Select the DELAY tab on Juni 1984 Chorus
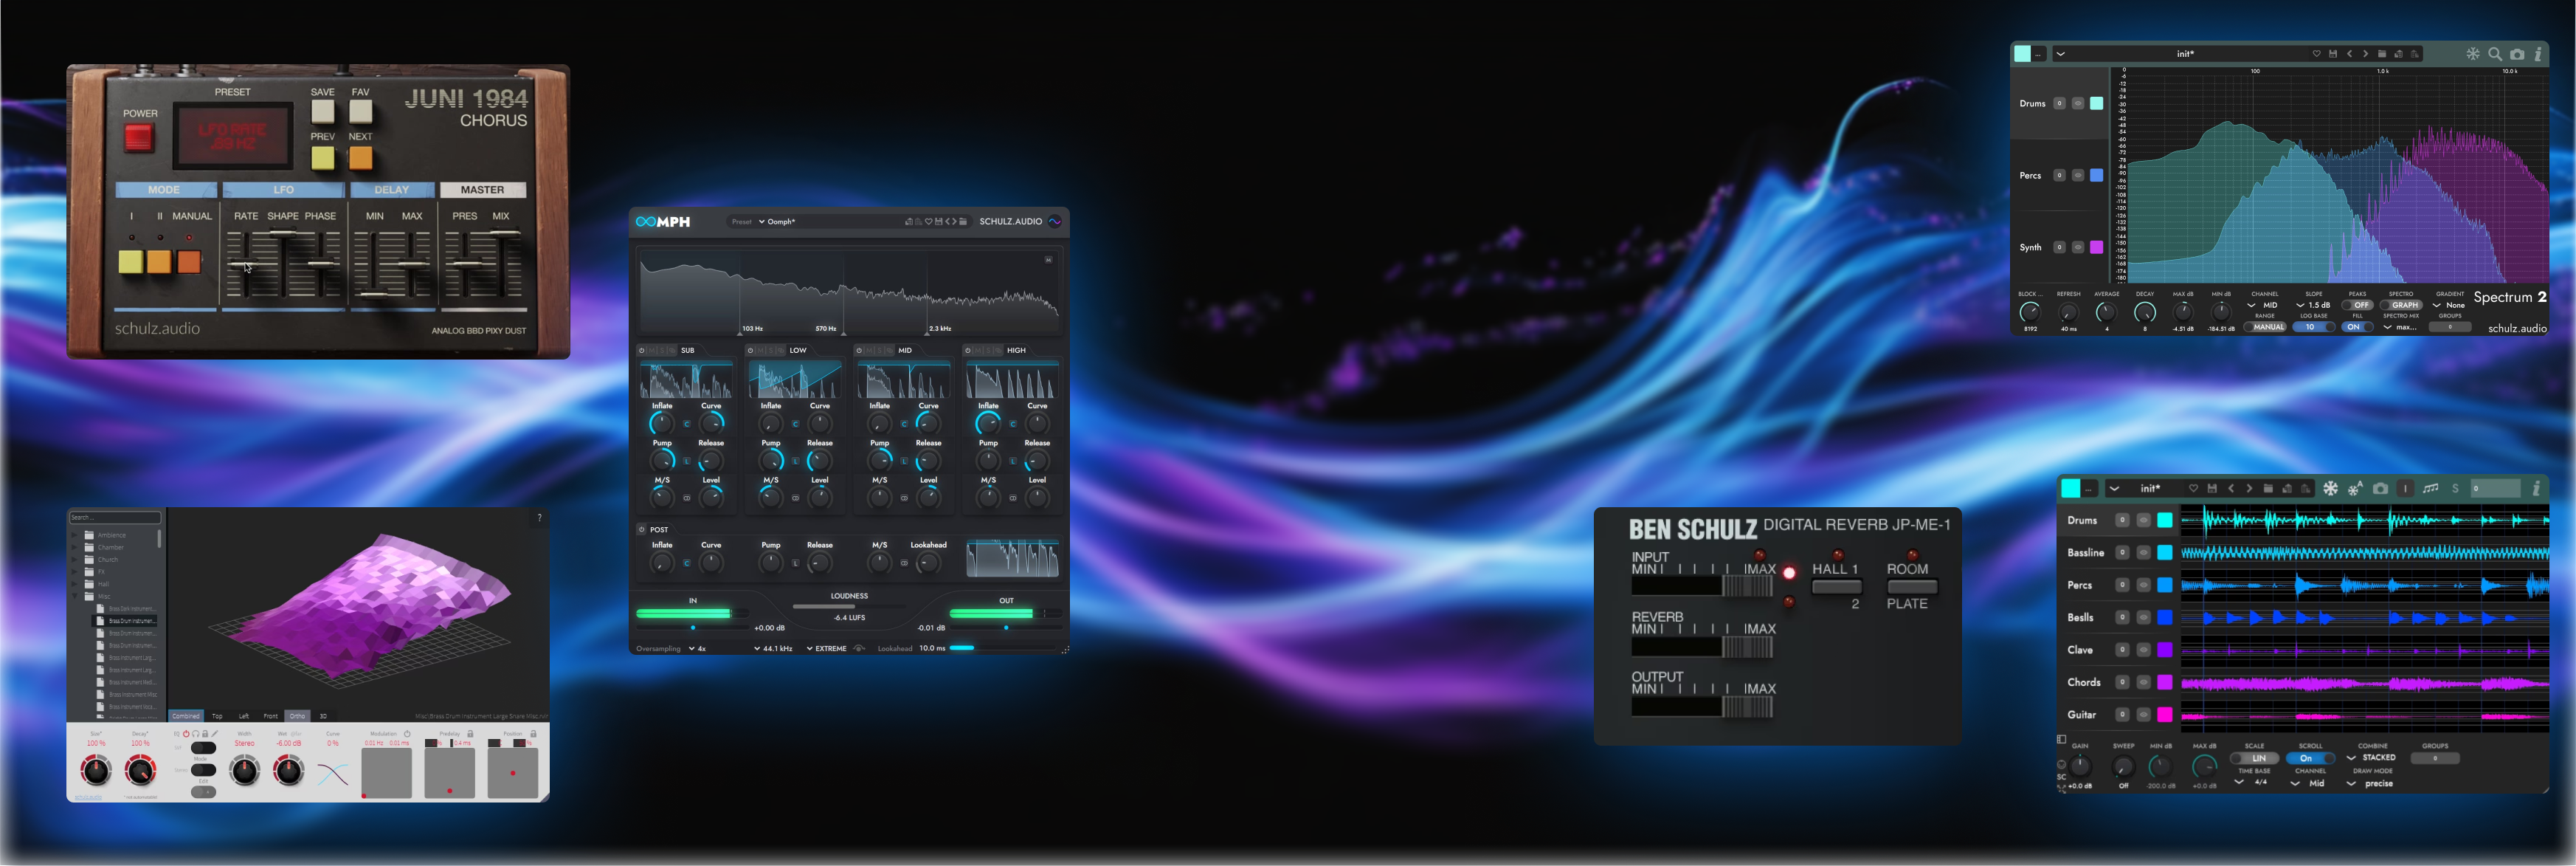The image size is (2576, 866). 391,190
